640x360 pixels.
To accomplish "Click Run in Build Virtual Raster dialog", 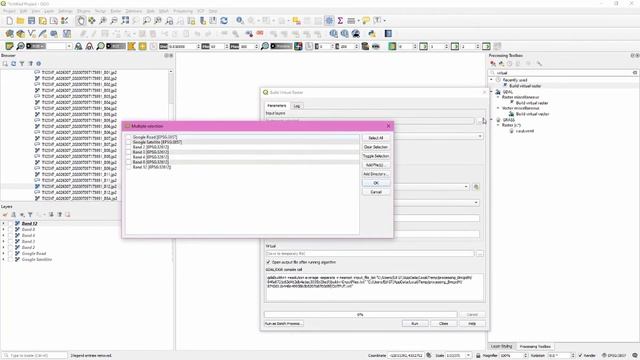I will tap(415, 323).
